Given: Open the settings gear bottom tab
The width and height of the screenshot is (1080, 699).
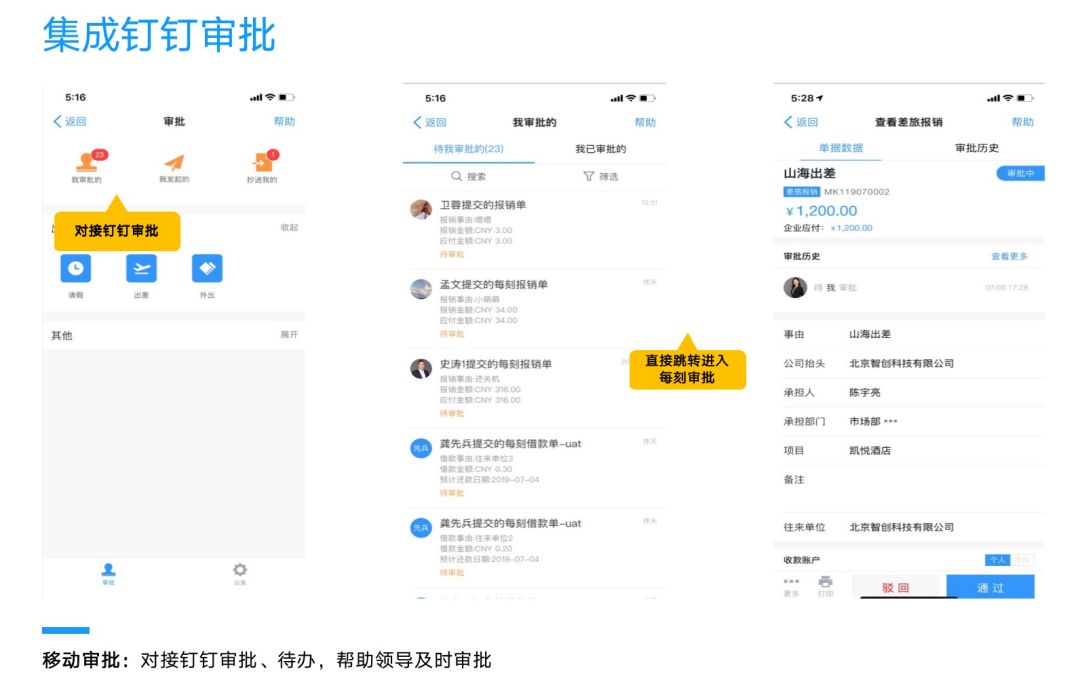Looking at the screenshot, I should [240, 570].
